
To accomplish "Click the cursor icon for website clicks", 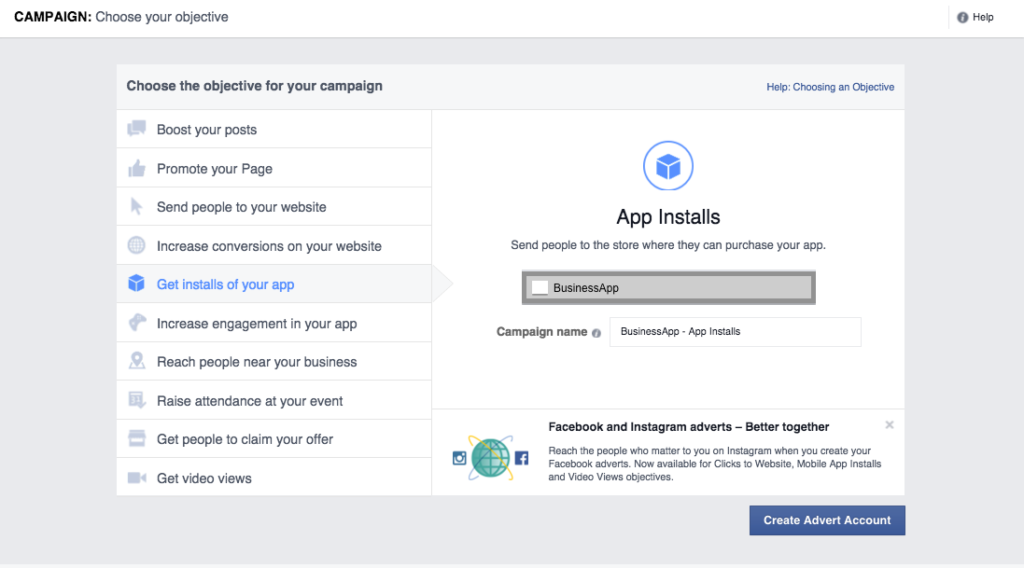I will pos(137,207).
